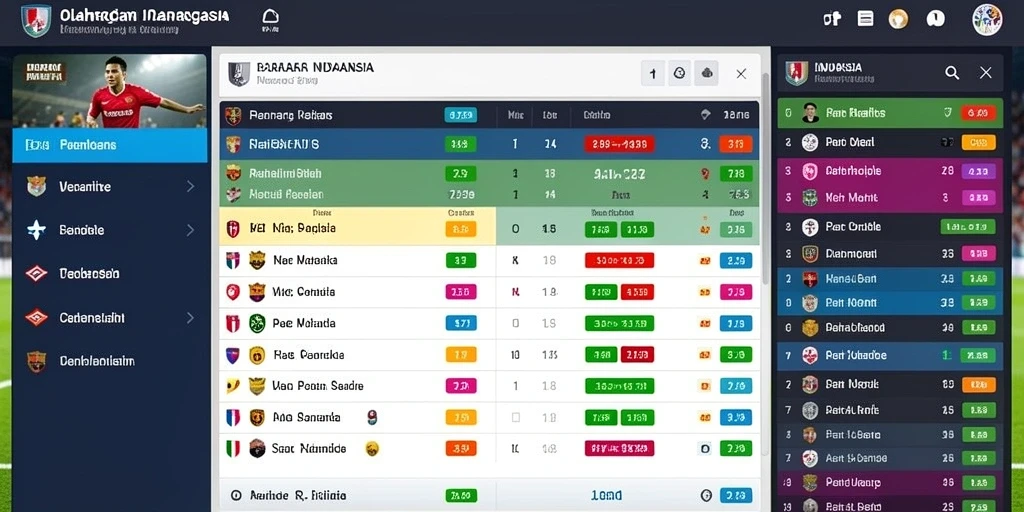This screenshot has height=512, width=1024.
Task: Select the NaiBNEAD'S row in the center table
Action: (x=489, y=144)
